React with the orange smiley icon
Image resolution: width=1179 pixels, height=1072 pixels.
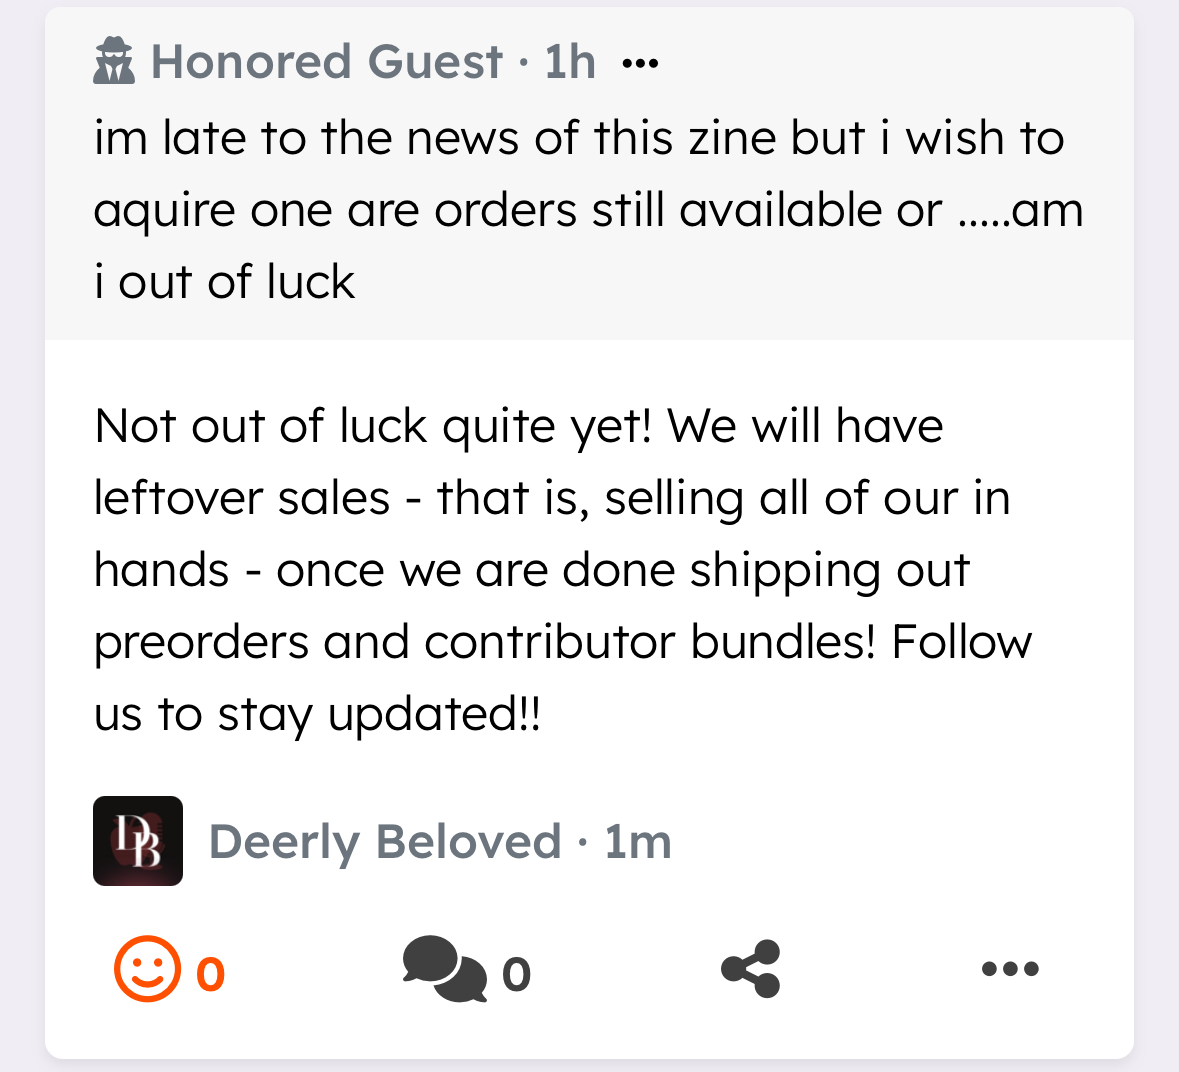(148, 969)
